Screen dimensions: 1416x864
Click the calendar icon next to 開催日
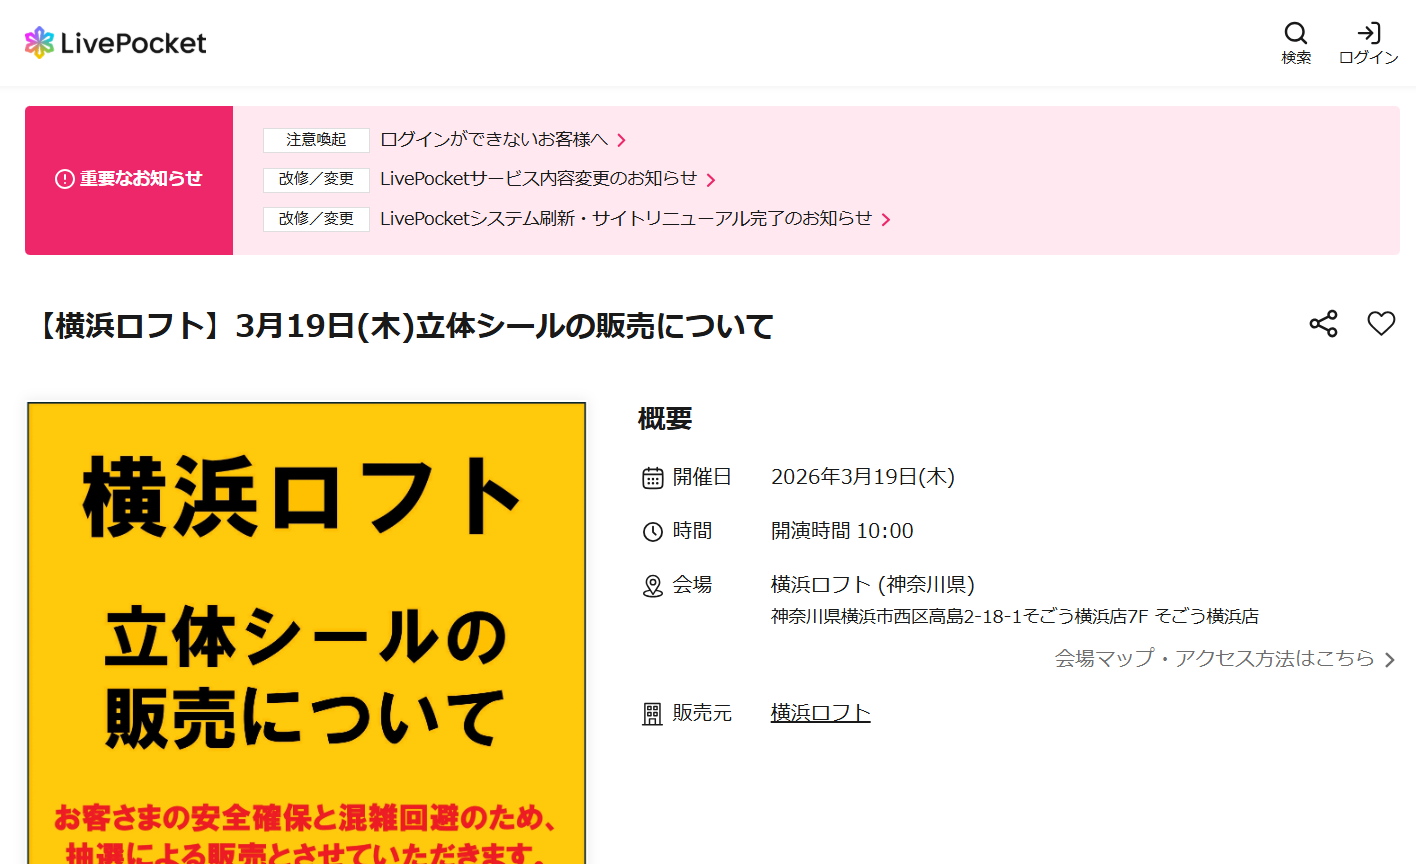coord(651,477)
